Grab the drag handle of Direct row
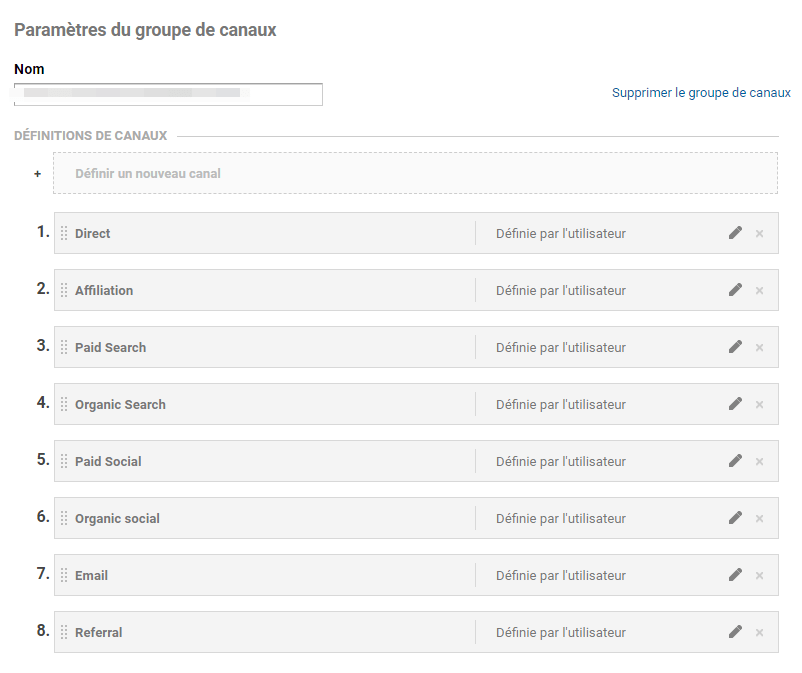The height and width of the screenshot is (673, 802). [x=64, y=233]
